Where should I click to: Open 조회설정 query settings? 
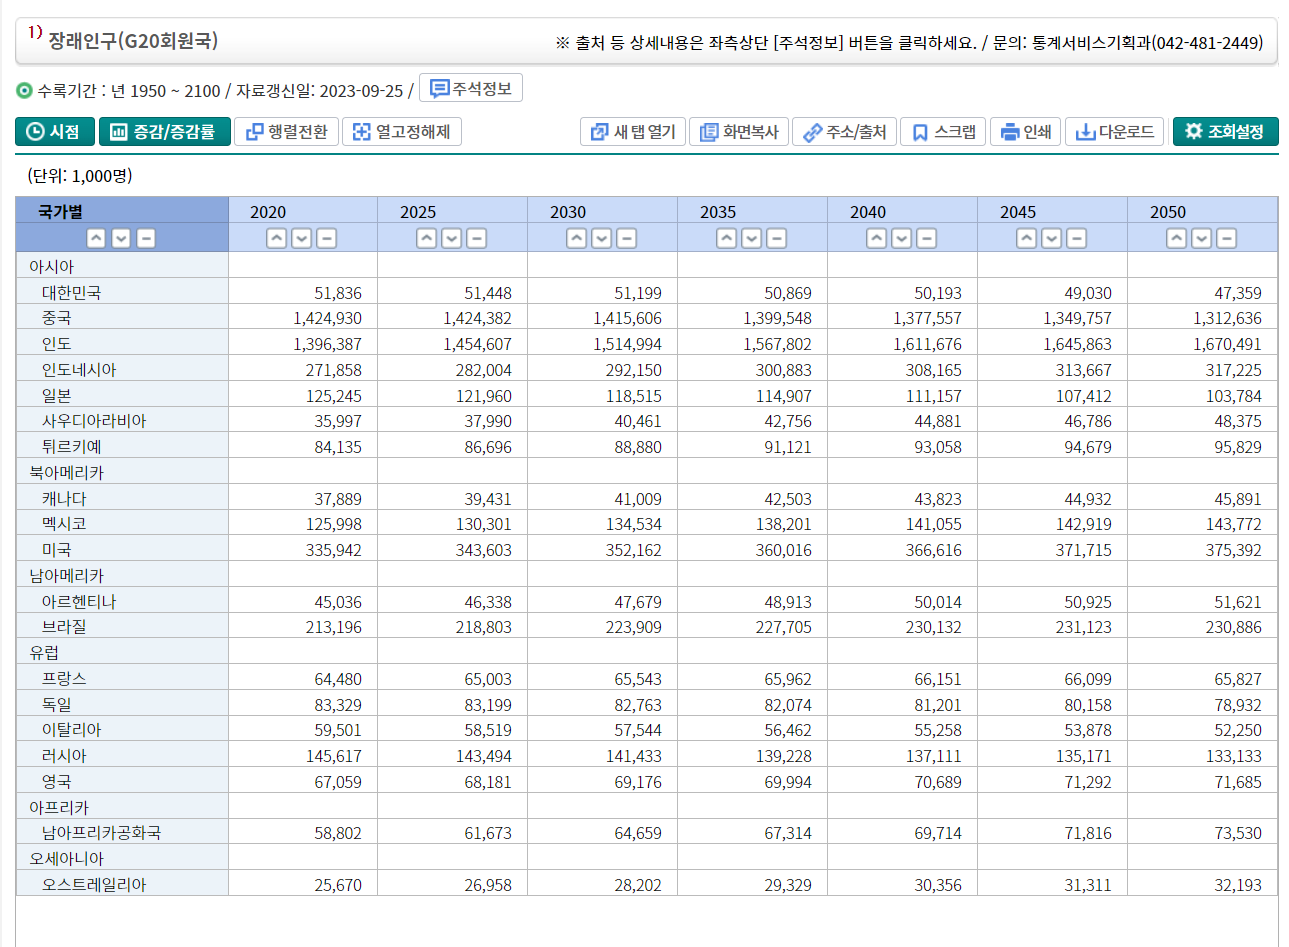pyautogui.click(x=1226, y=132)
